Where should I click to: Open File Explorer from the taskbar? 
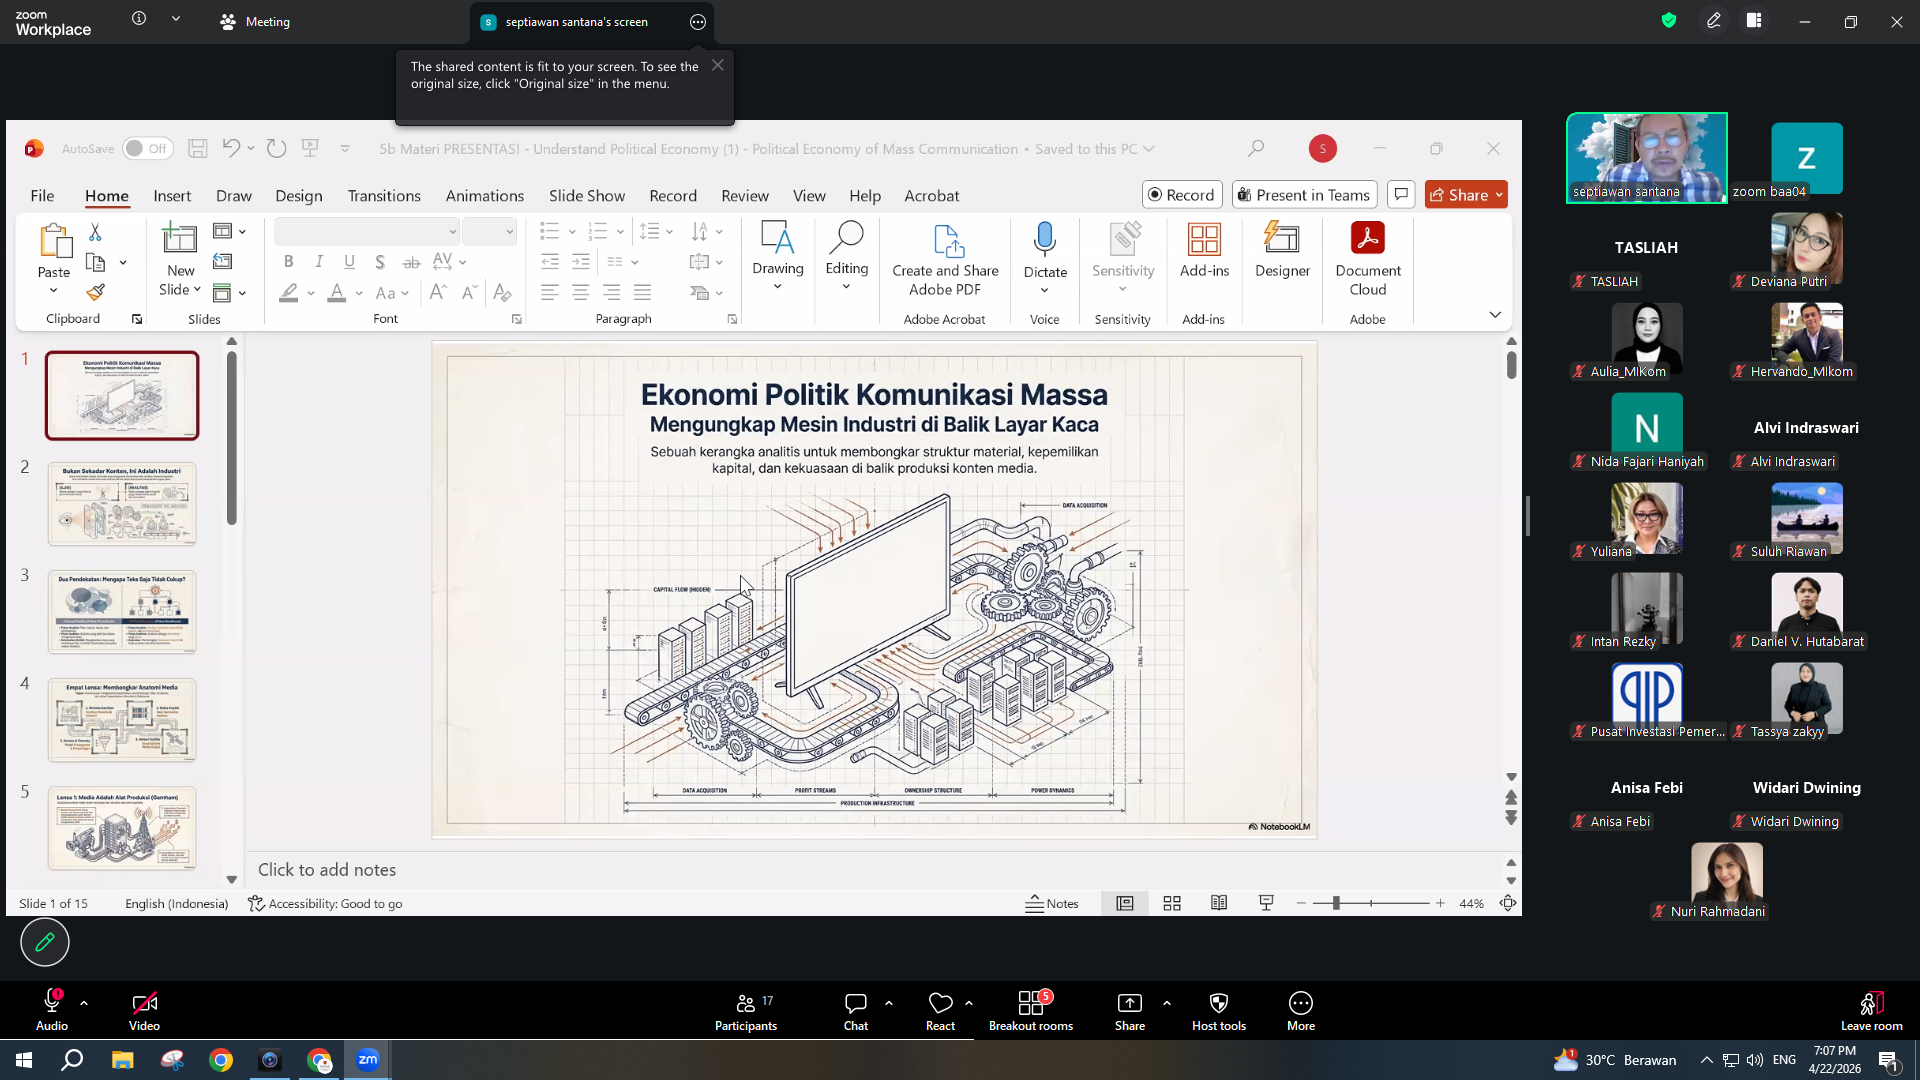[122, 1060]
